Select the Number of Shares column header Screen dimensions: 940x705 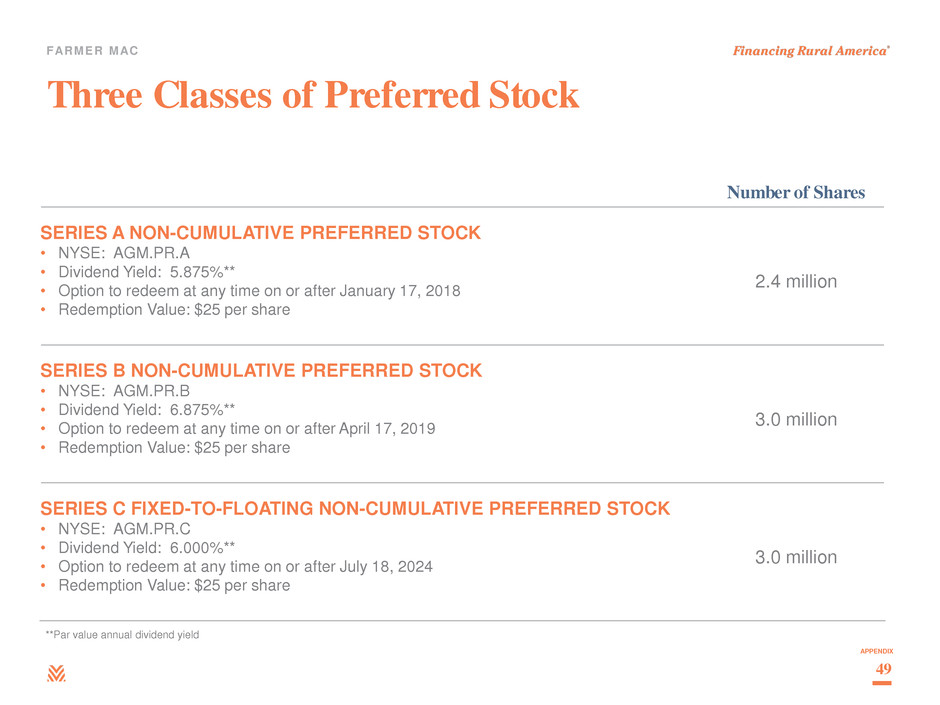[x=796, y=192]
